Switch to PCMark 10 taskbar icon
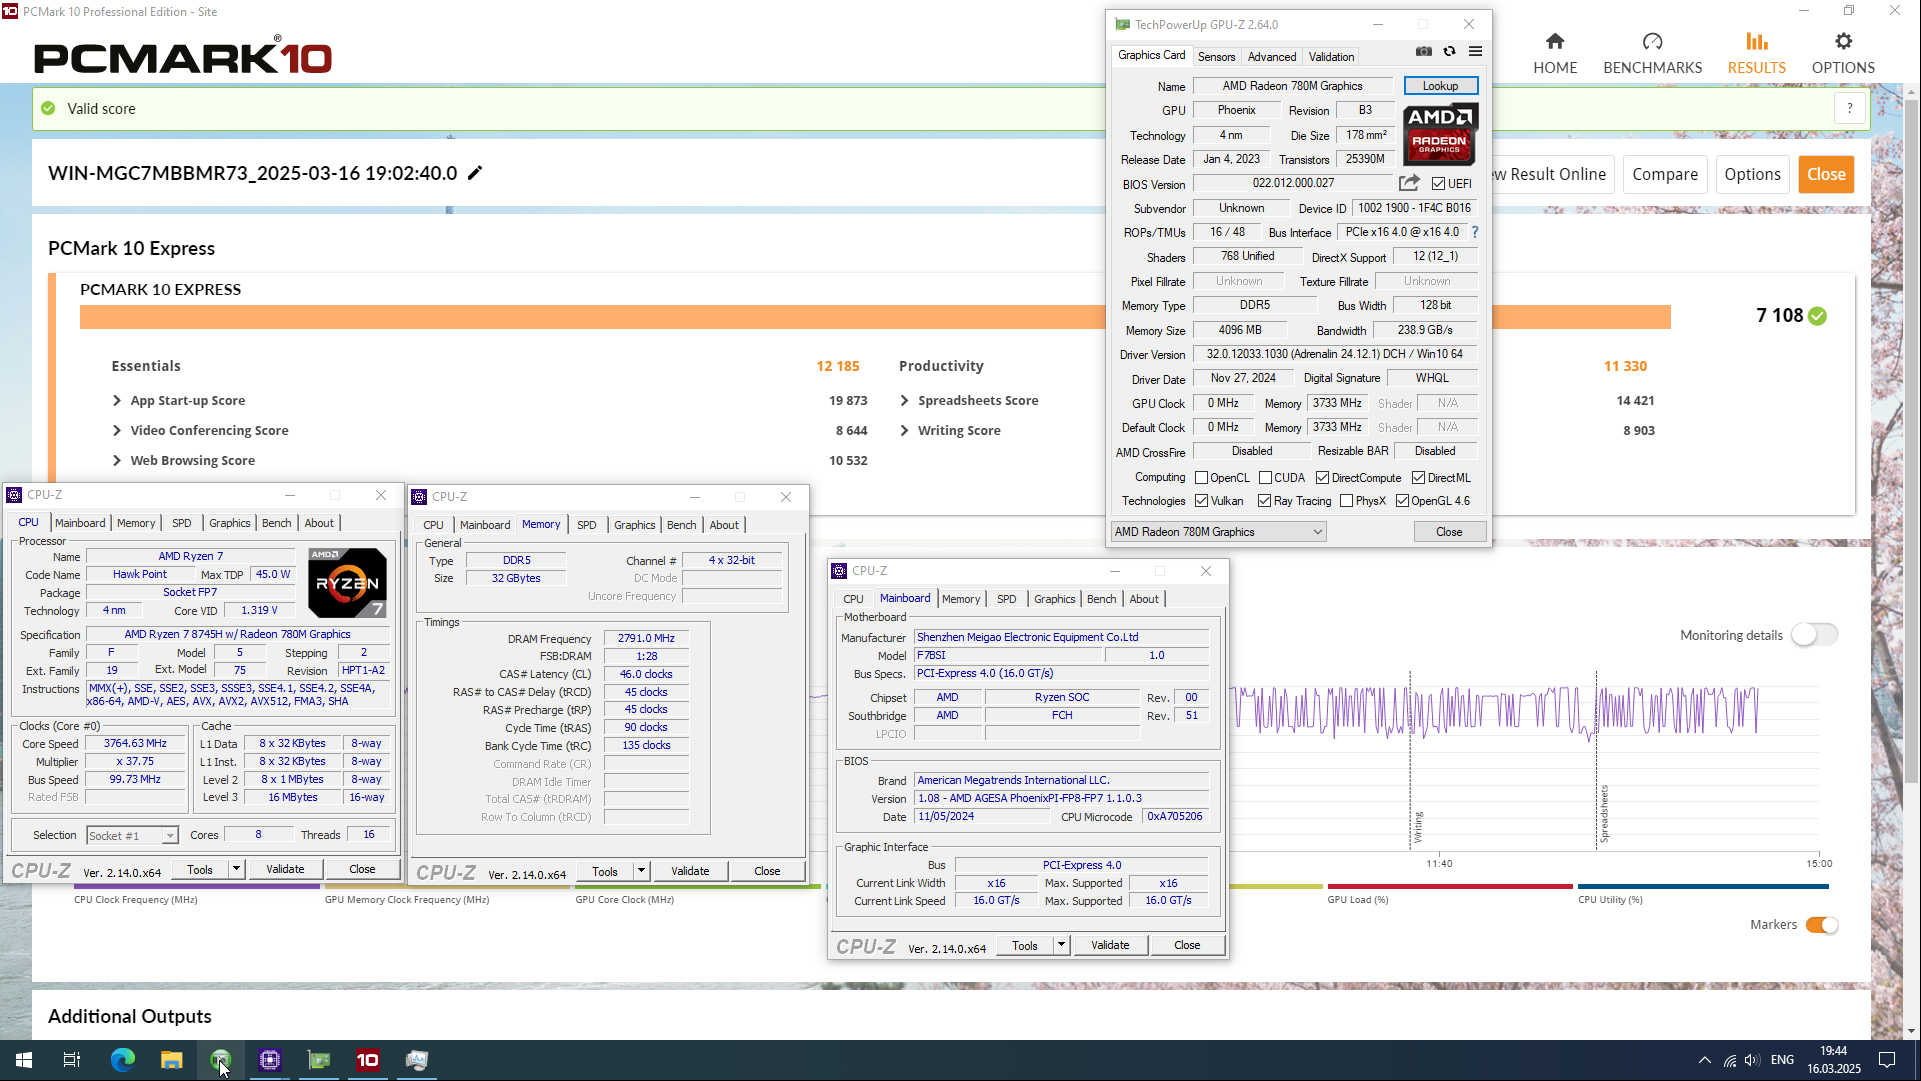1921x1081 pixels. (x=368, y=1060)
